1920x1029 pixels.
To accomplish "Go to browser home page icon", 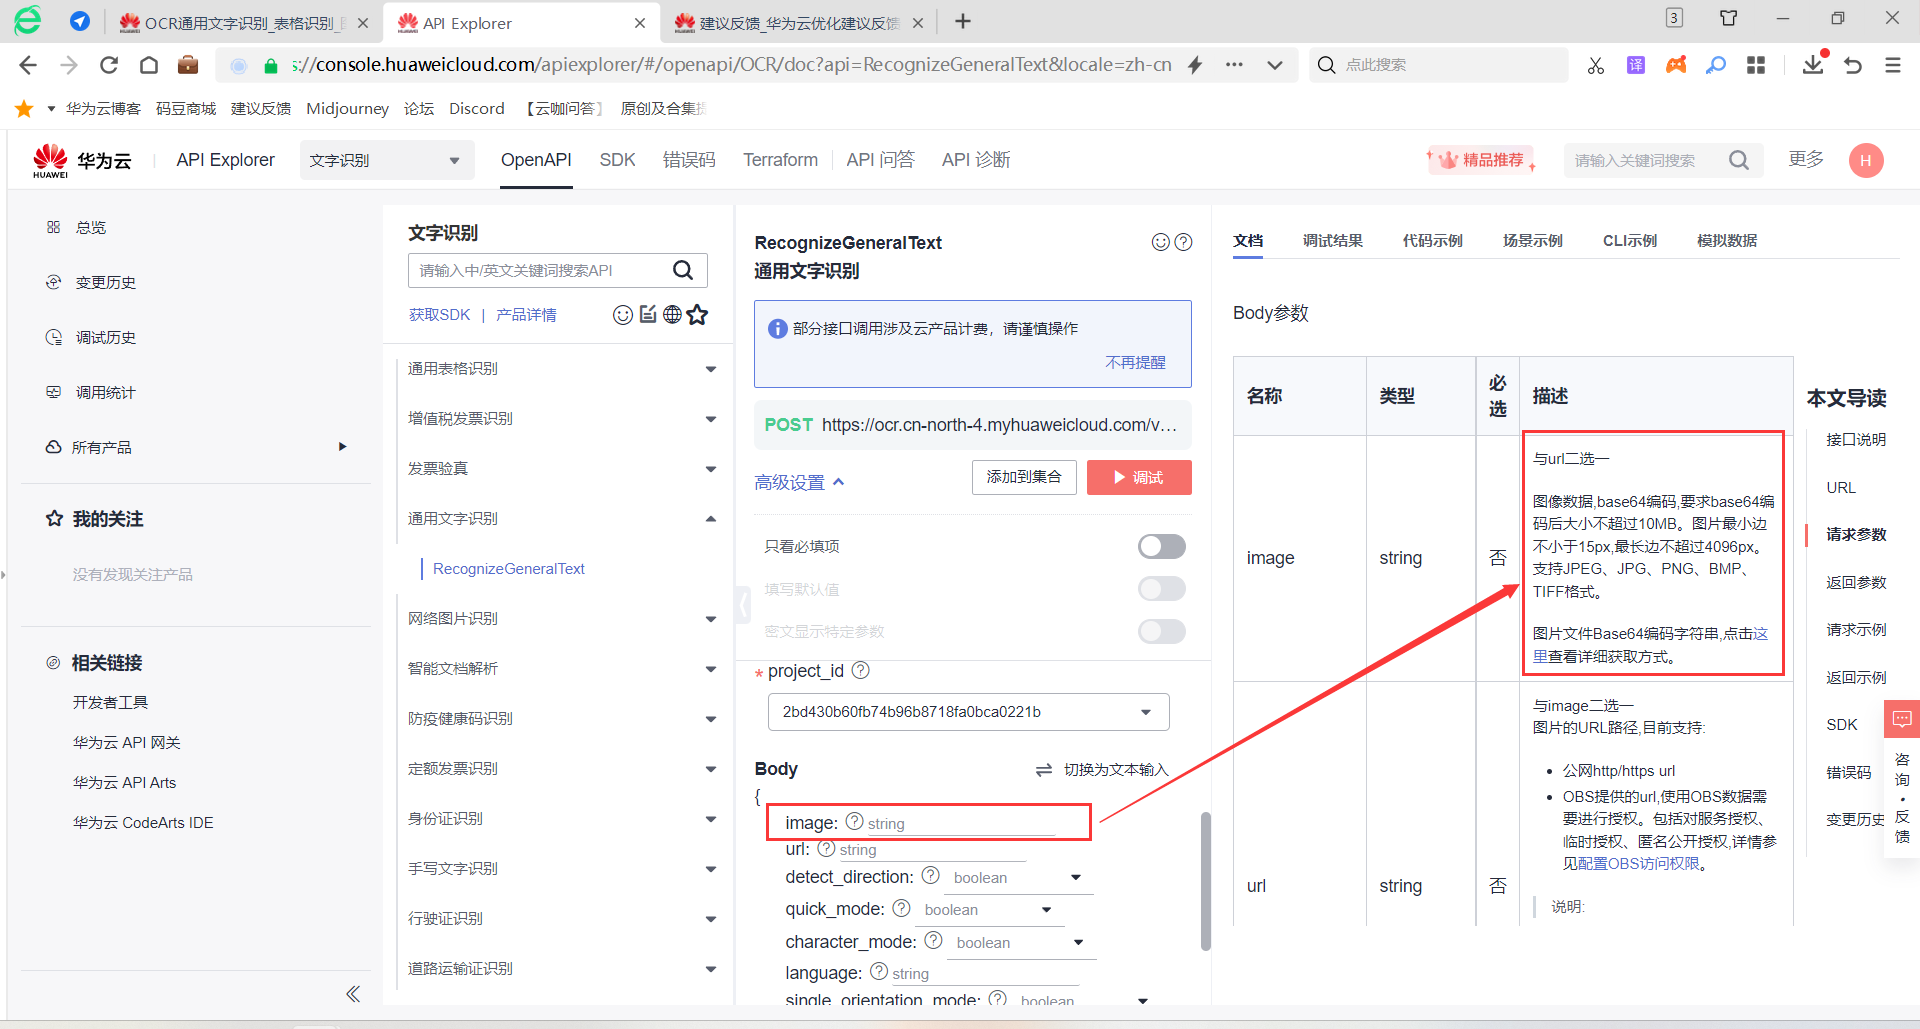I will tap(149, 65).
